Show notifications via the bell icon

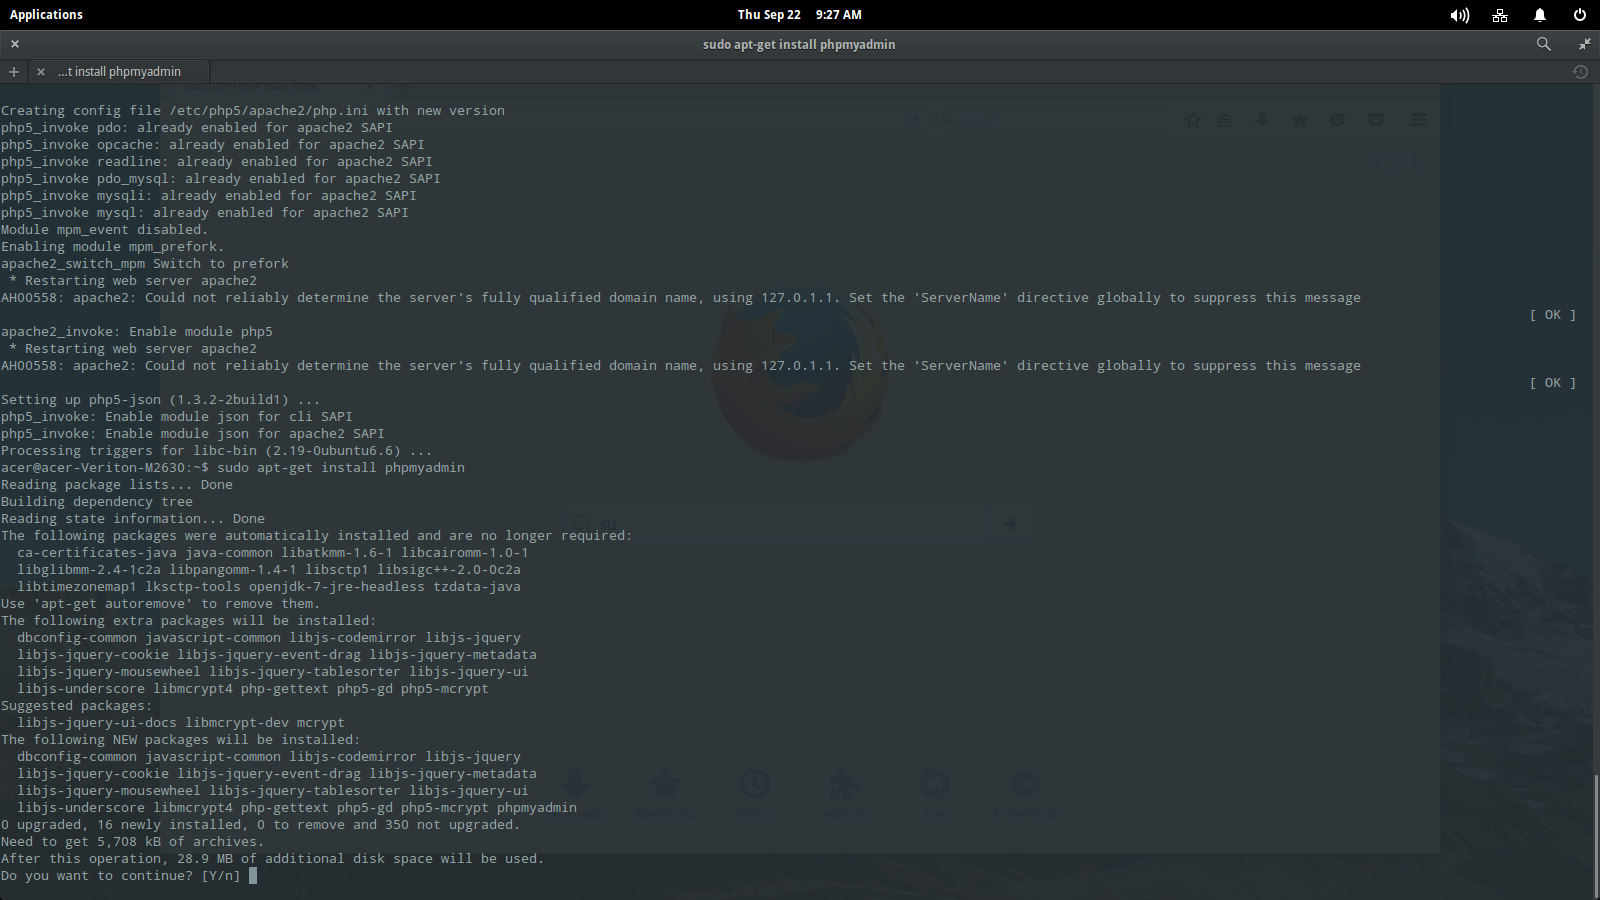click(x=1540, y=15)
